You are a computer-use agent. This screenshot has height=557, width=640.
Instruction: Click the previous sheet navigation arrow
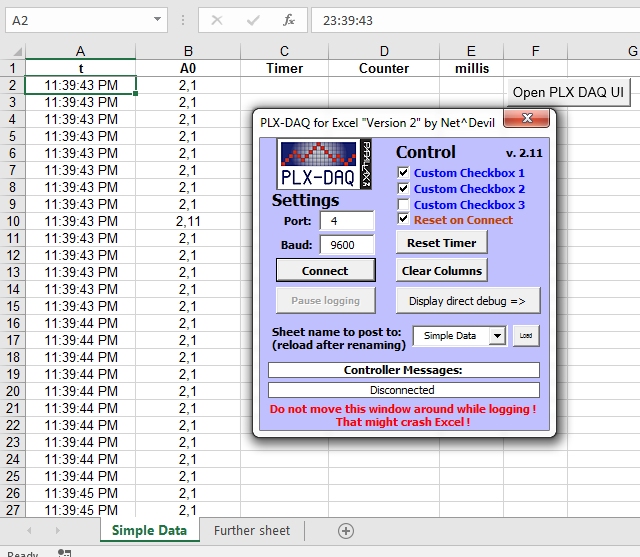click(x=29, y=530)
